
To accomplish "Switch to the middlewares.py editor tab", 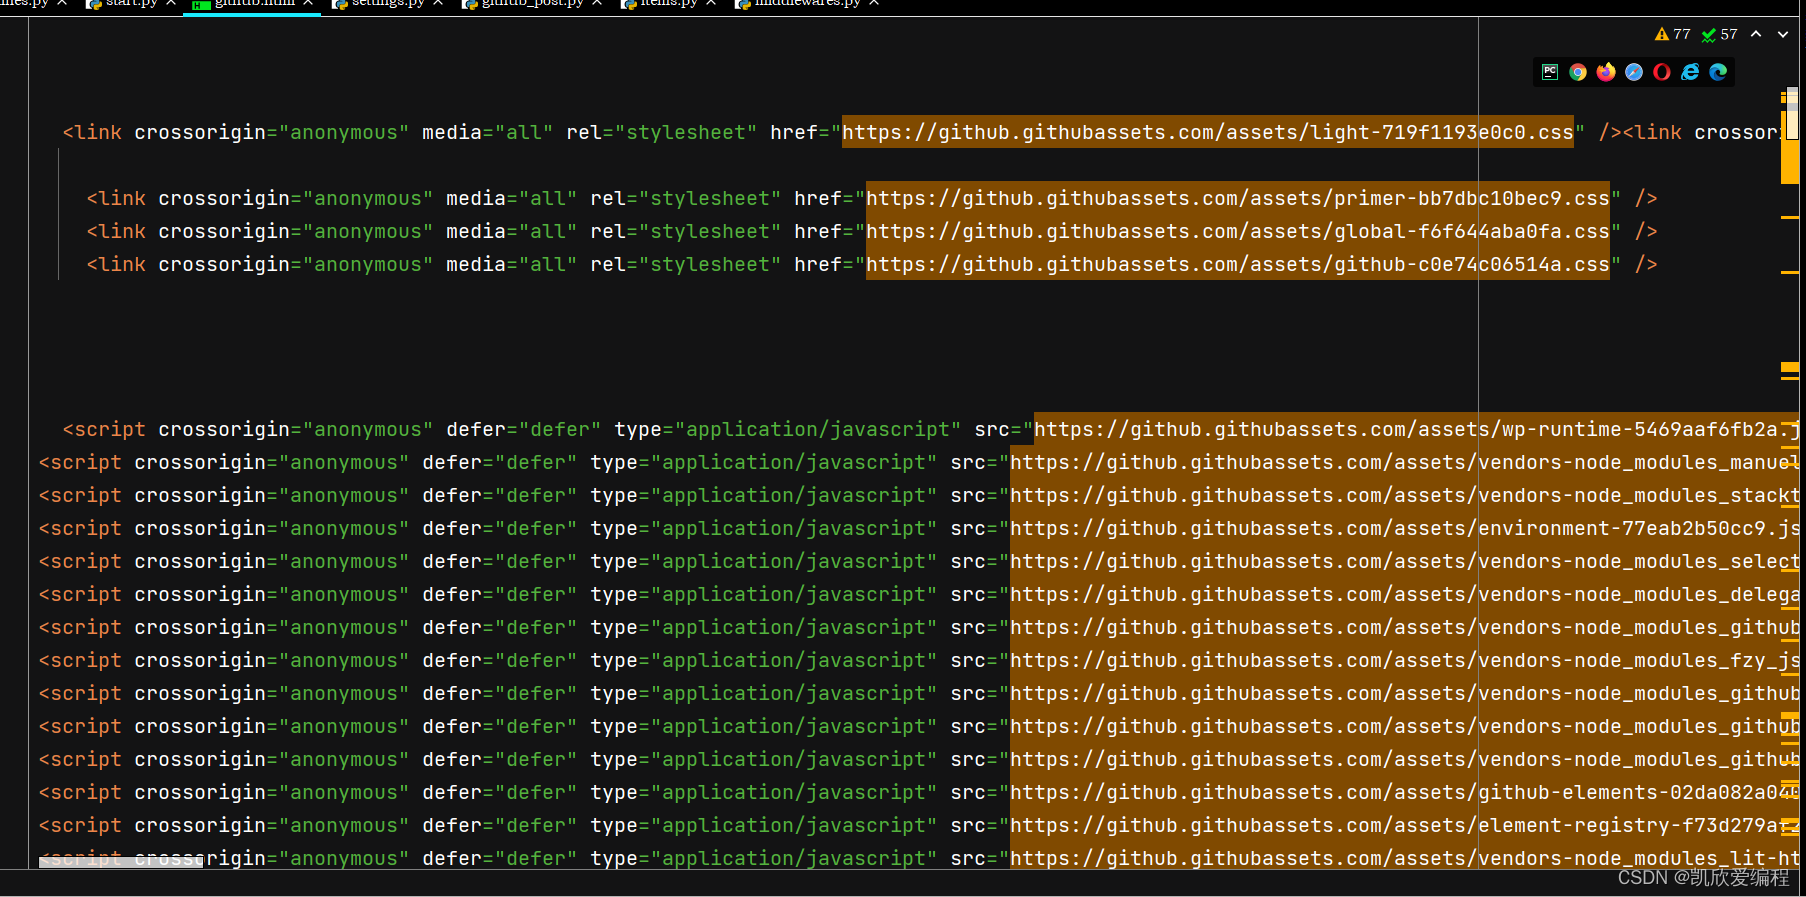I will click(x=806, y=4).
